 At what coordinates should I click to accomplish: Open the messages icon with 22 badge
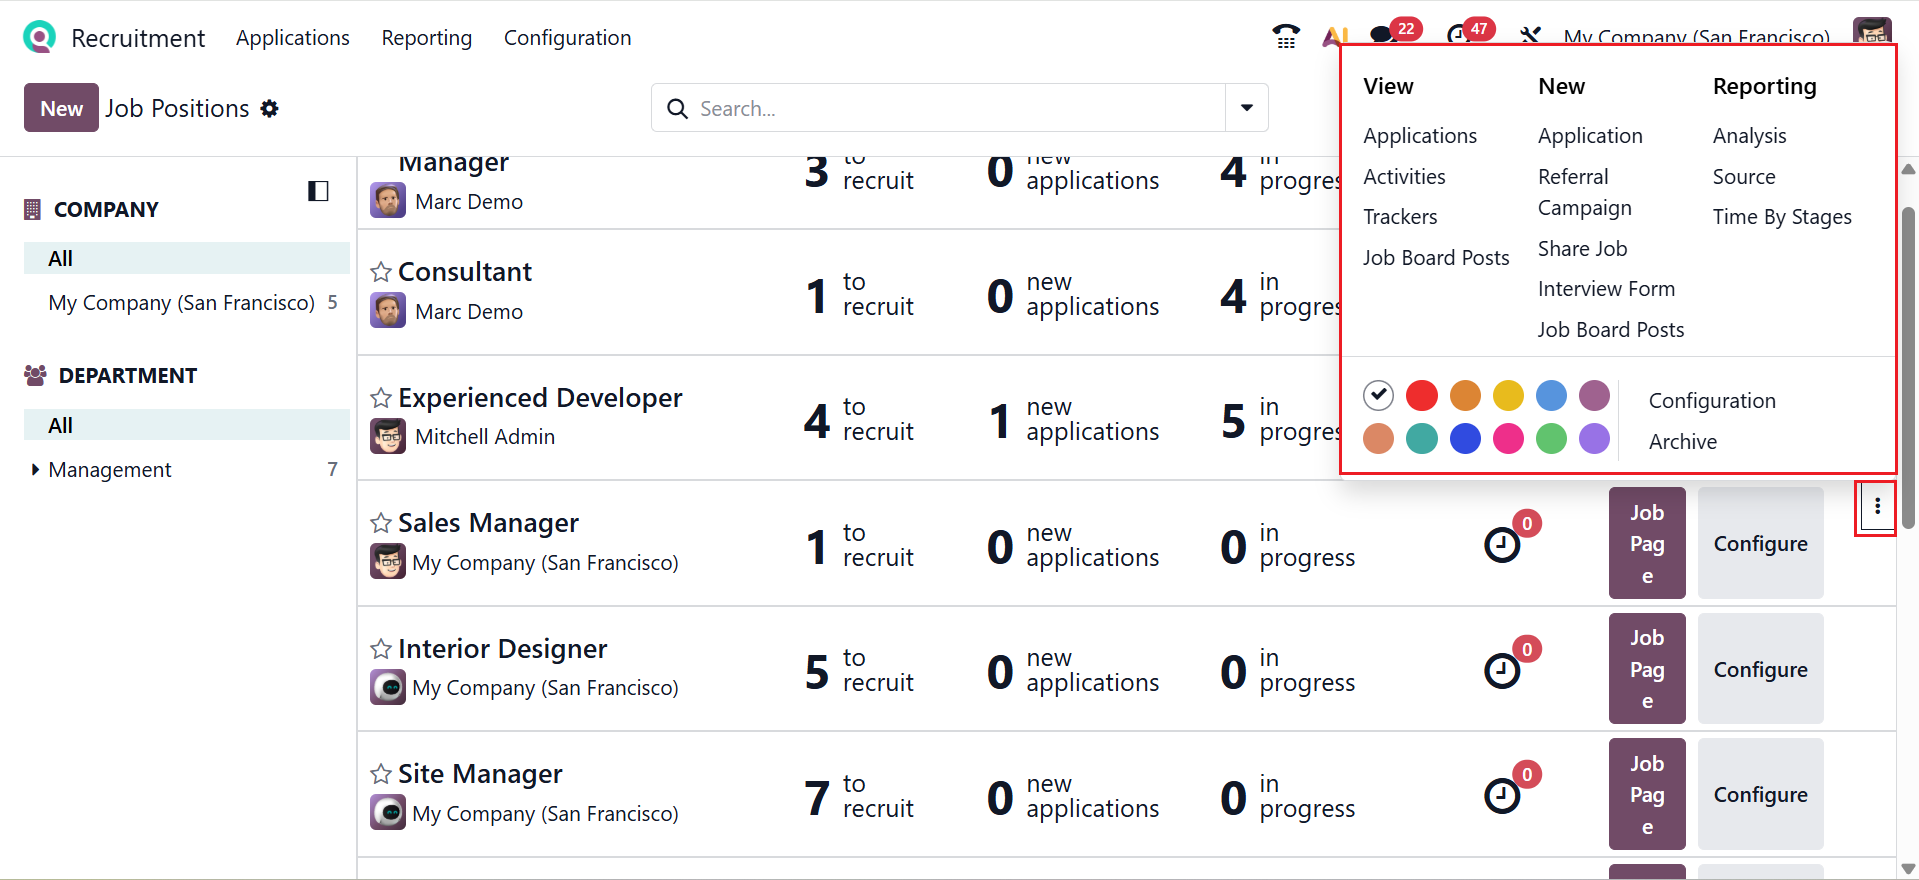tap(1383, 35)
